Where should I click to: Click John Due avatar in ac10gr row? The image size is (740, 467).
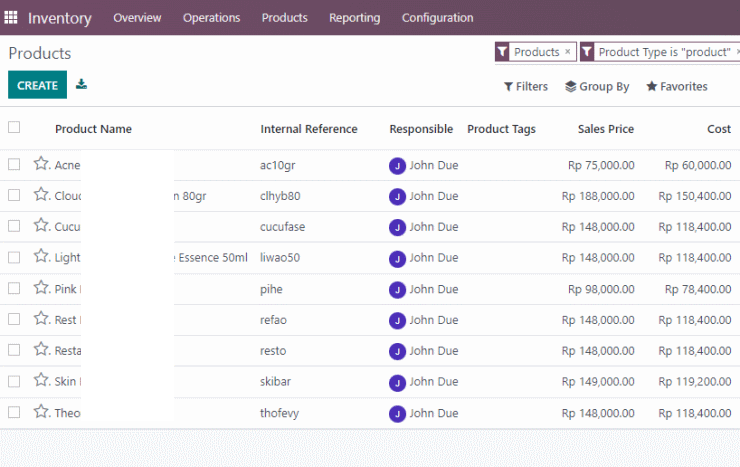click(x=397, y=166)
